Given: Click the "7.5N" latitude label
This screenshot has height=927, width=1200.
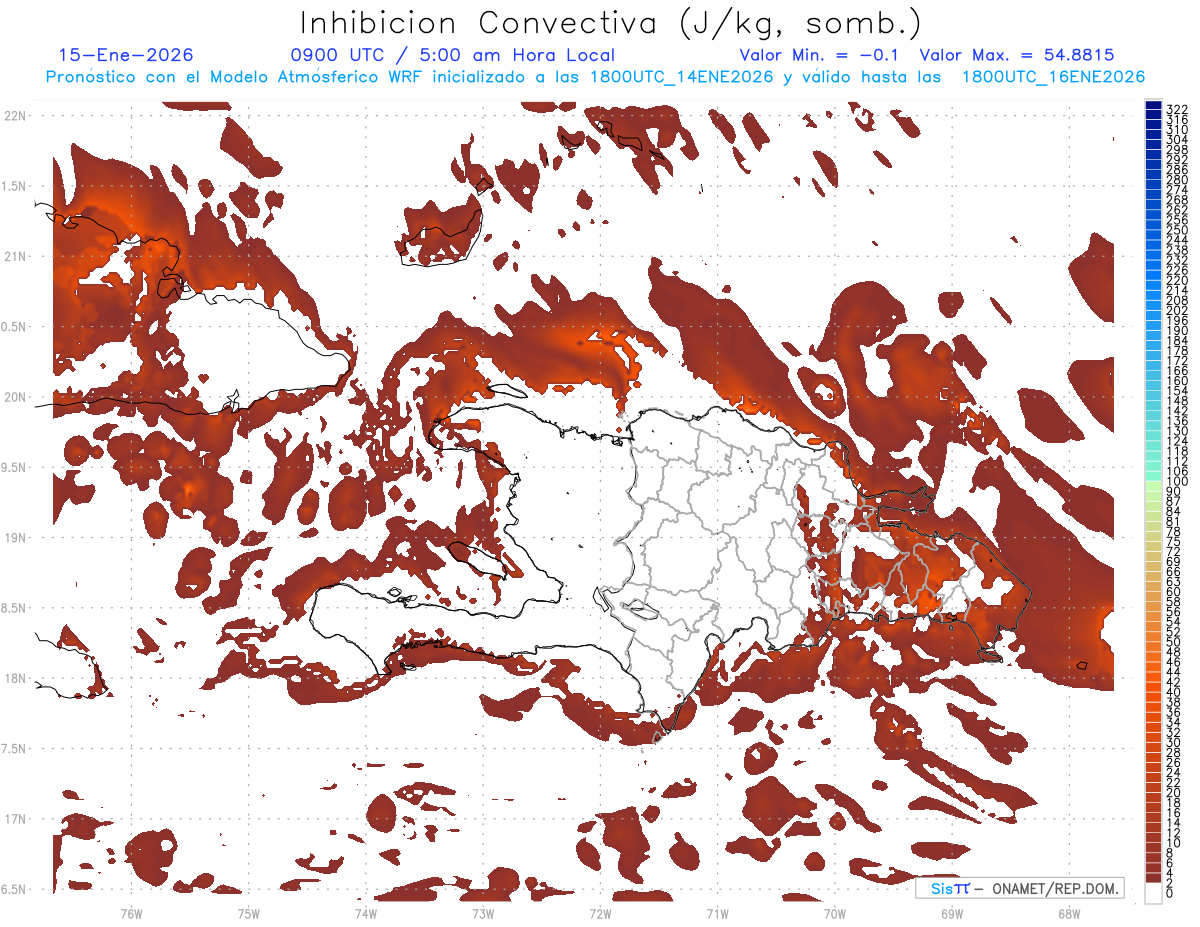Looking at the screenshot, I should click(x=14, y=749).
